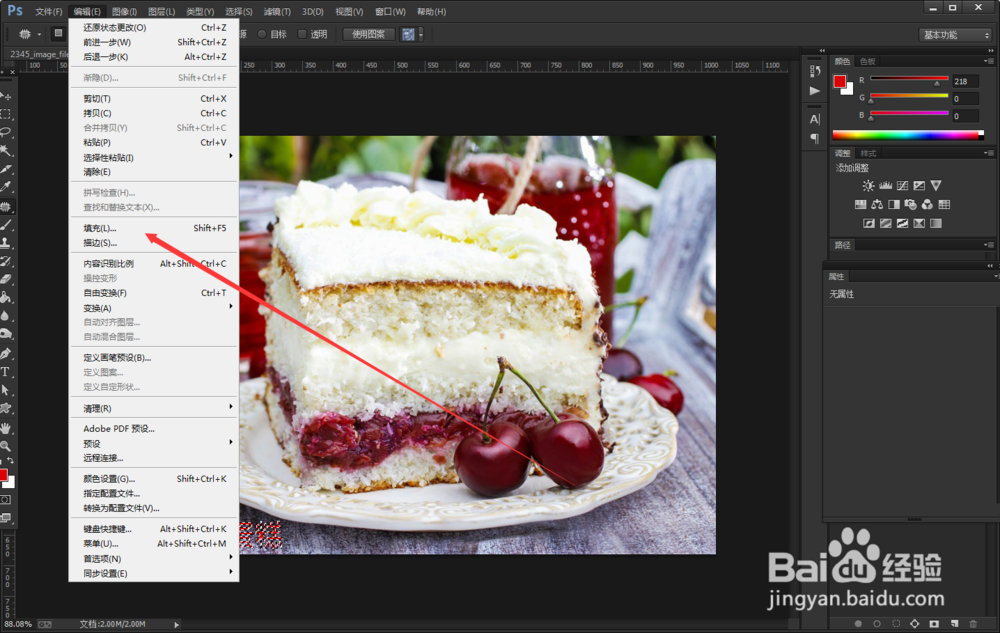The width and height of the screenshot is (1000, 633).
Task: Open the Adjustments panel flyout menu
Action: coord(989,153)
